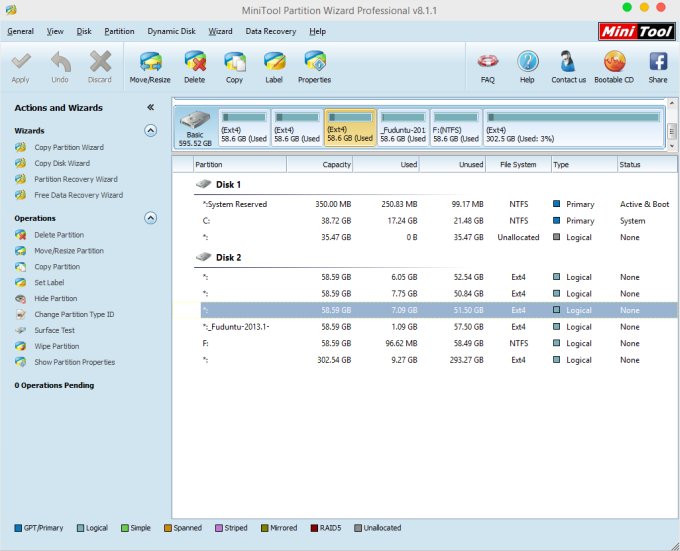The image size is (680, 551).
Task: Click the Undo arrow icon
Action: (60, 62)
